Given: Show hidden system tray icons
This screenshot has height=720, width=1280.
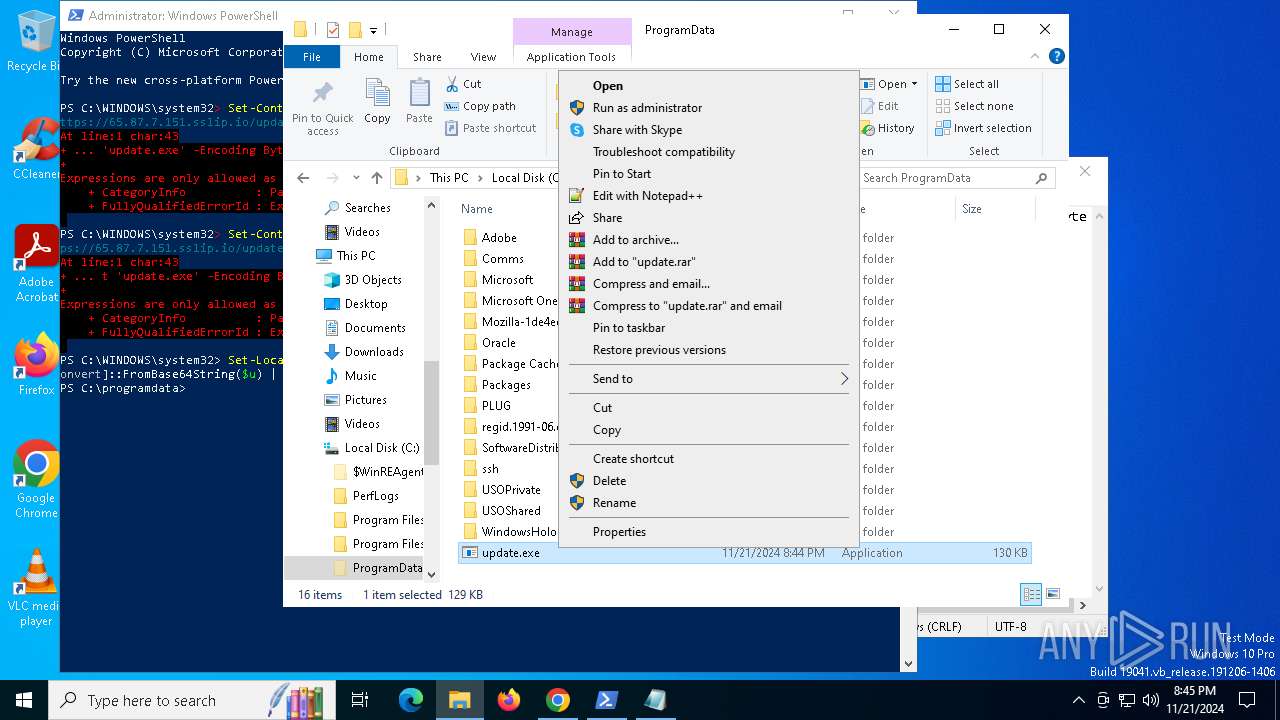Looking at the screenshot, I should point(1078,700).
